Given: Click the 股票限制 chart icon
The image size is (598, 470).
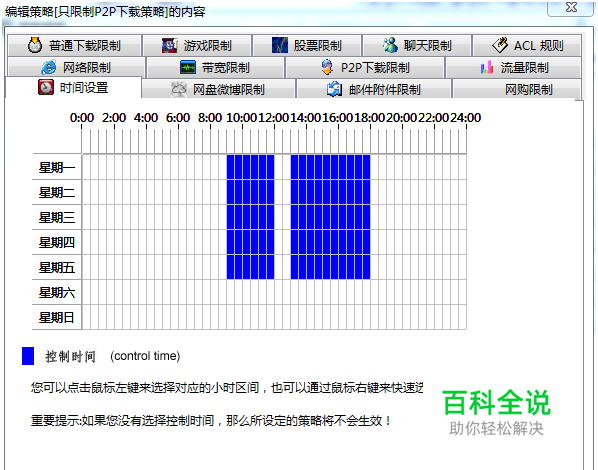Looking at the screenshot, I should (280, 45).
